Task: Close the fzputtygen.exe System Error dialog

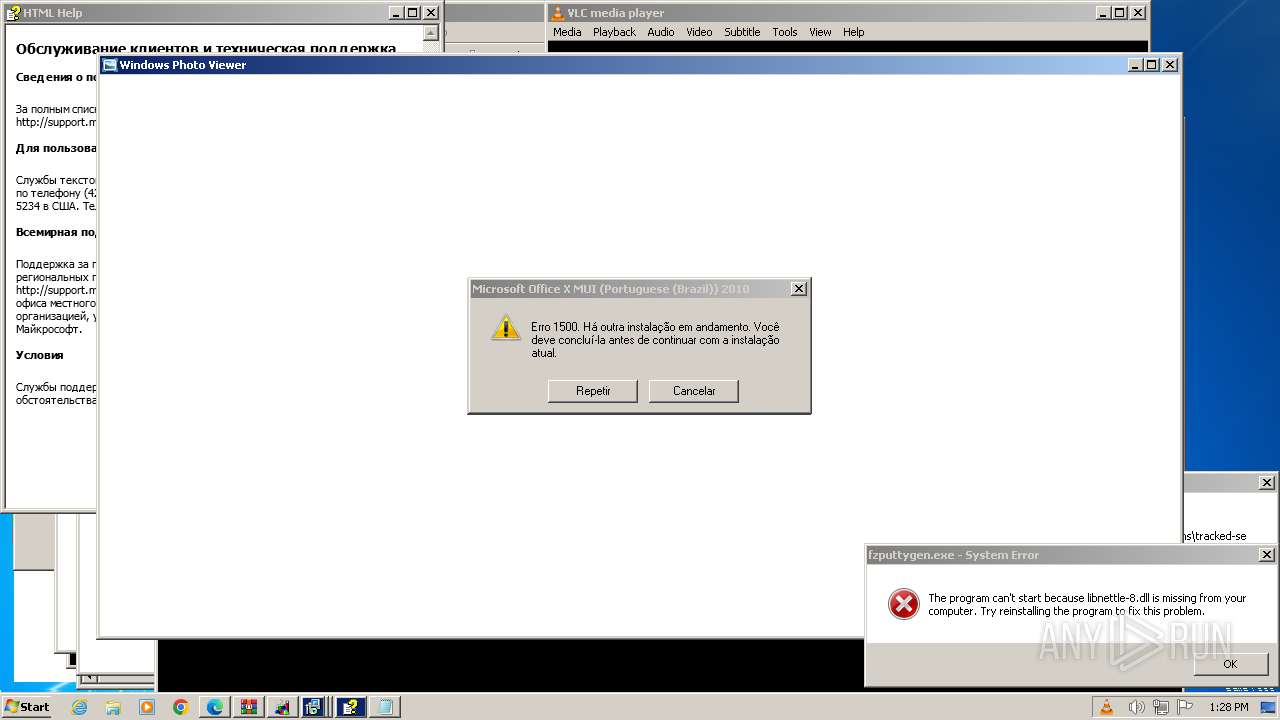Action: click(1266, 555)
